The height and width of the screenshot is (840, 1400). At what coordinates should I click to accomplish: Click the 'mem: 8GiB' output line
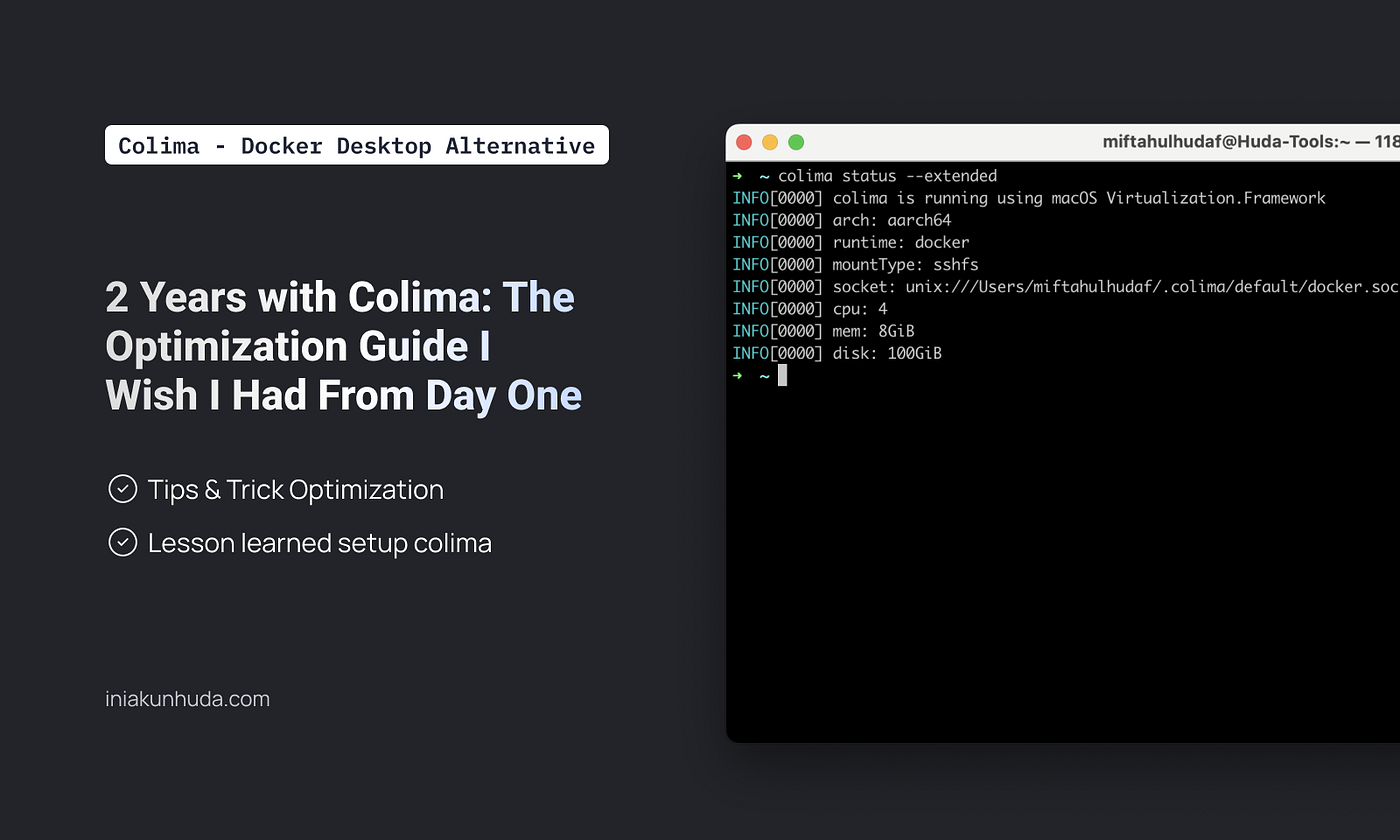(824, 331)
